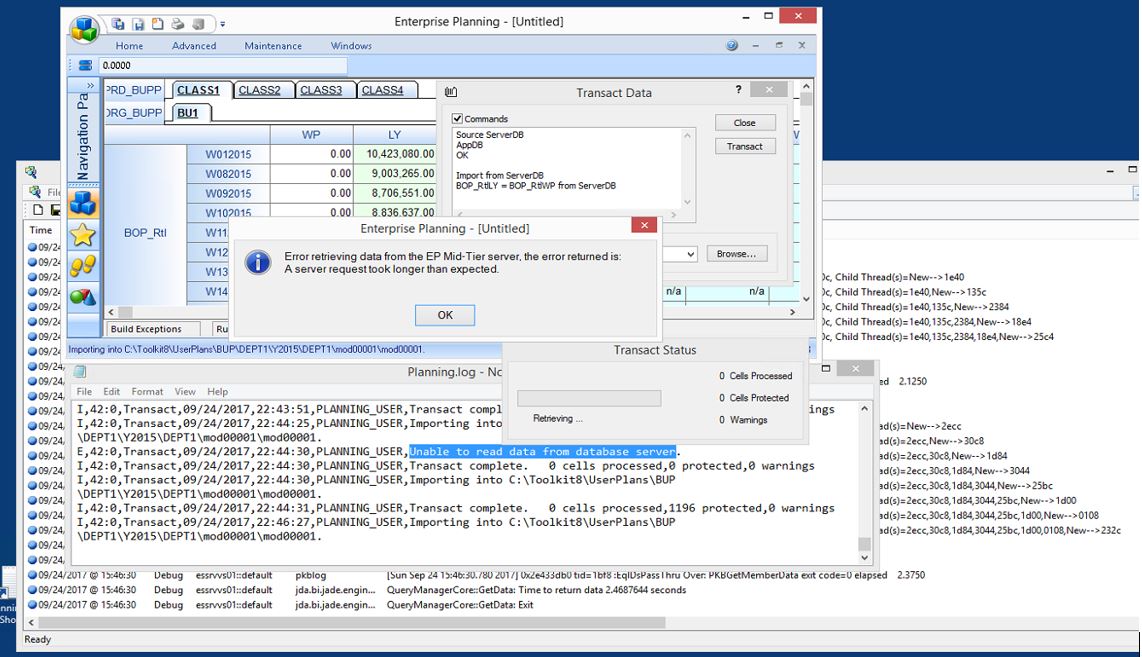Open the dropdown beside the Browse button

(690, 254)
